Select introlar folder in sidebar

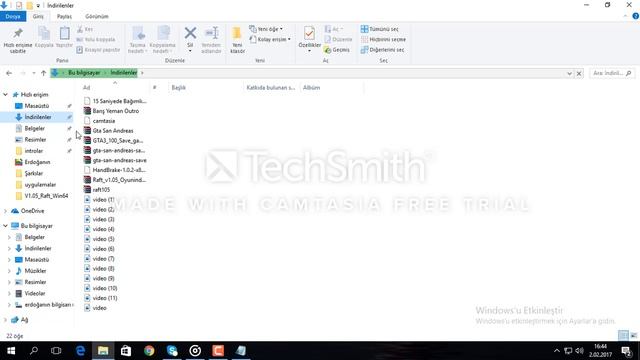[x=33, y=151]
